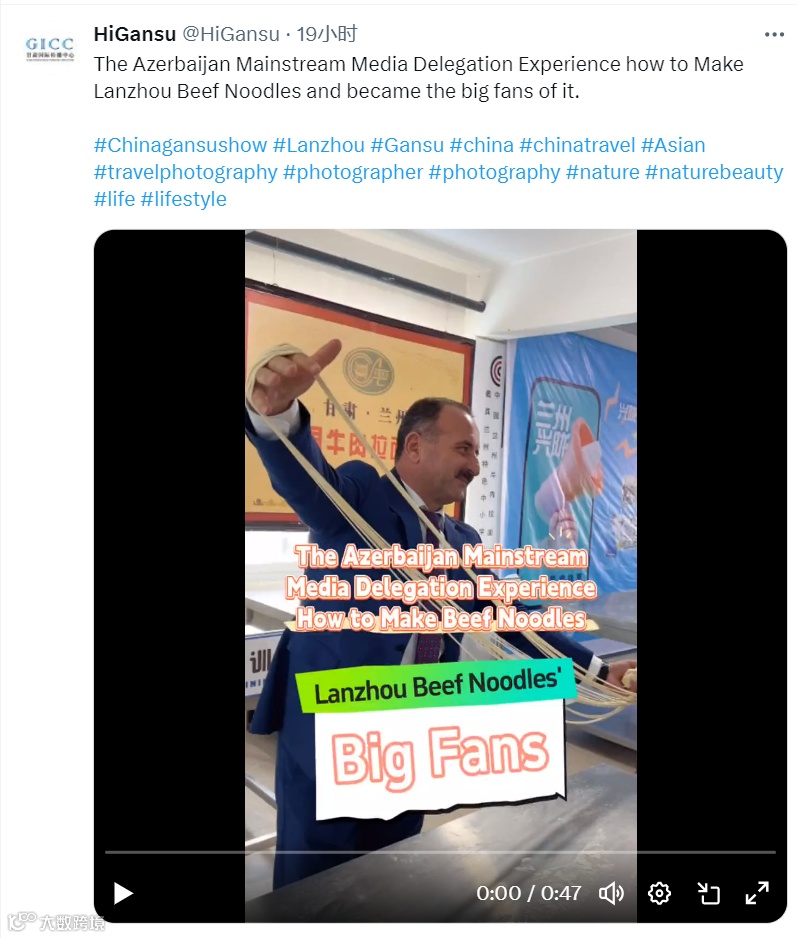This screenshot has height=938, width=797.
Task: Open the HiGansu display name profile
Action: click(x=135, y=34)
